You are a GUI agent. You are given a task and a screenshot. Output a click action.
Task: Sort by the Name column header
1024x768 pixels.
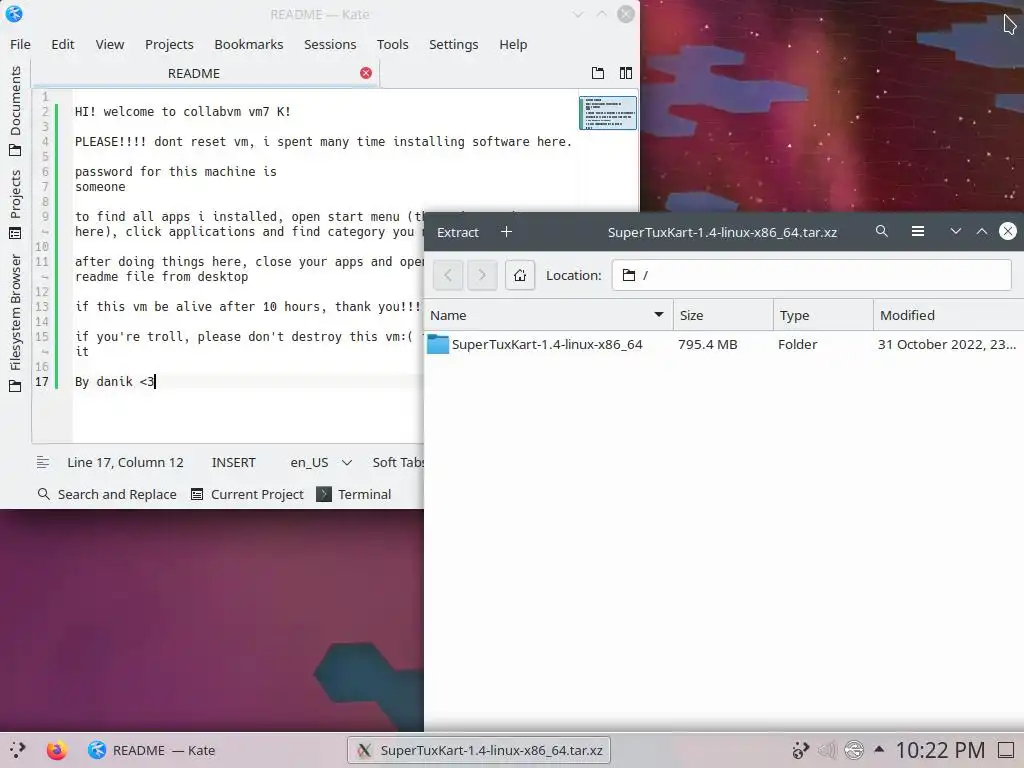pyautogui.click(x=549, y=315)
